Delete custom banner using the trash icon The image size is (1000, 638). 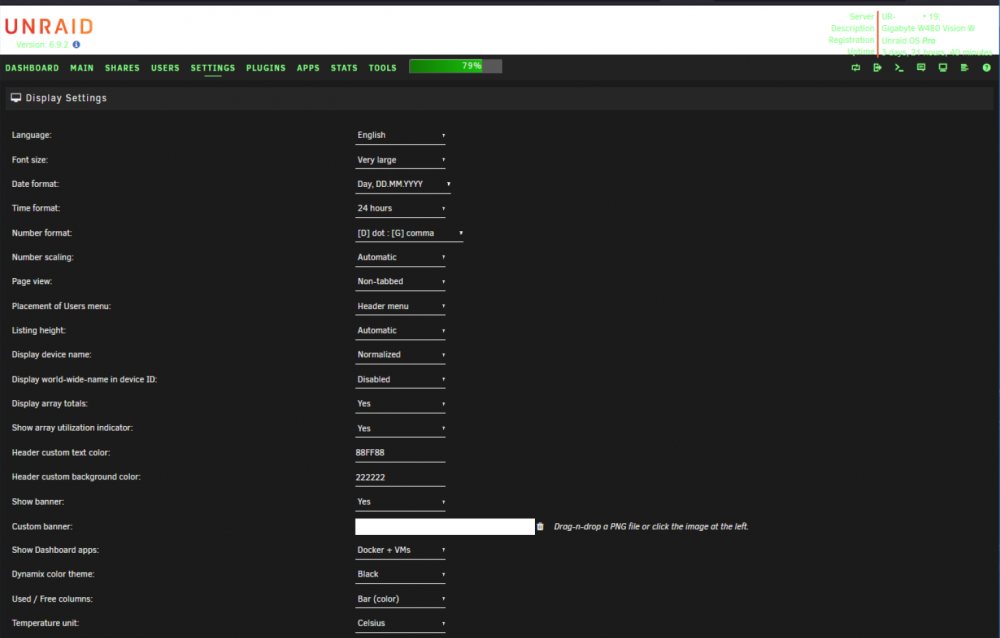click(x=540, y=526)
